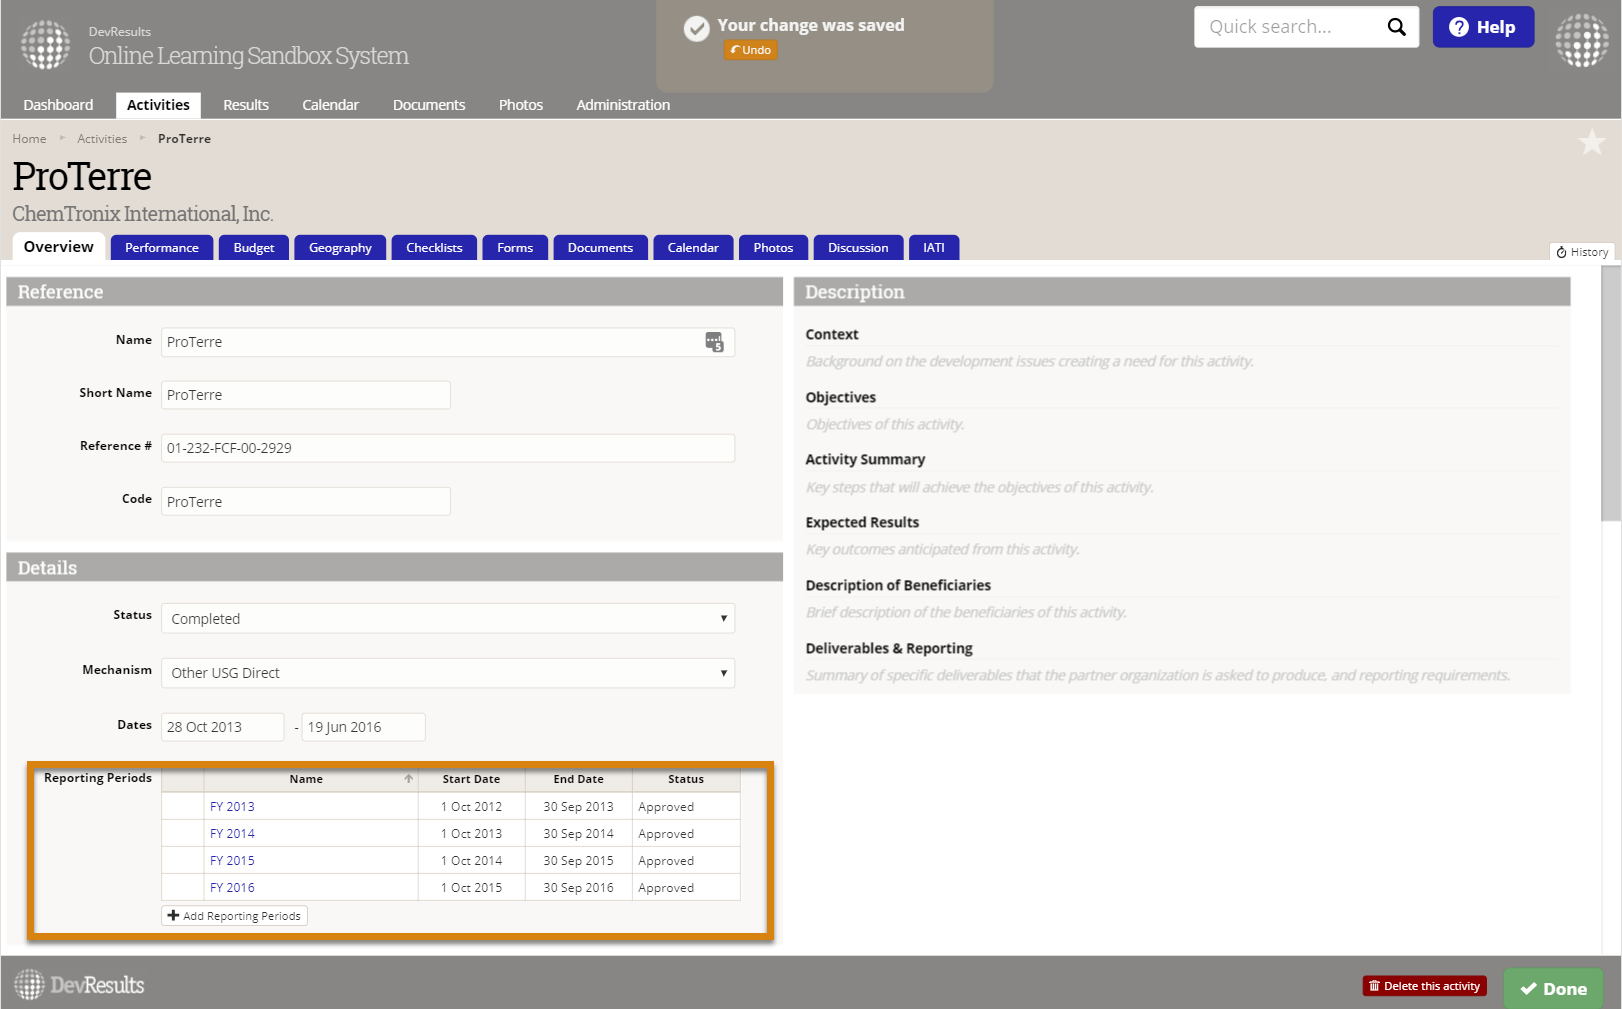This screenshot has height=1009, width=1622.
Task: Switch to the activity Calendar tab
Action: (x=693, y=248)
